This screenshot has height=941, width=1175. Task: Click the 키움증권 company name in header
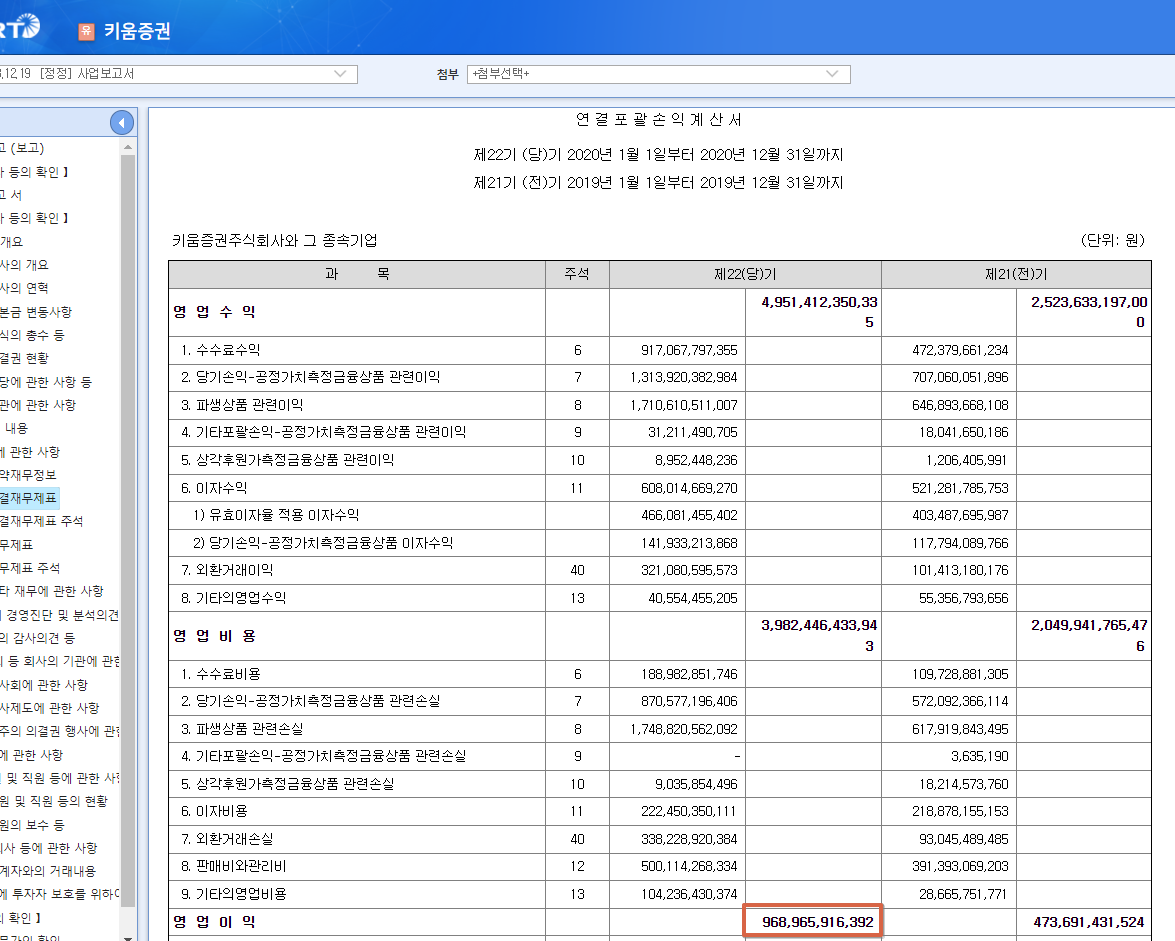click(136, 31)
